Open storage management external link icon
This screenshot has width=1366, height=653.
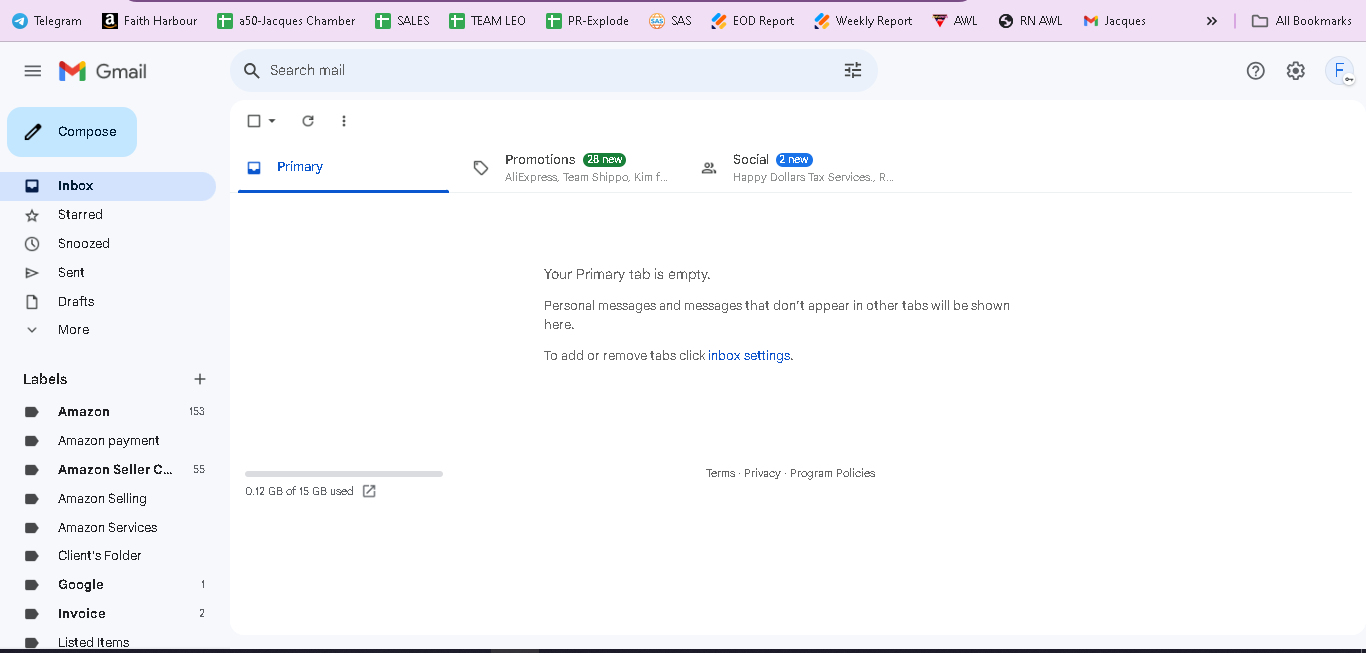click(369, 491)
